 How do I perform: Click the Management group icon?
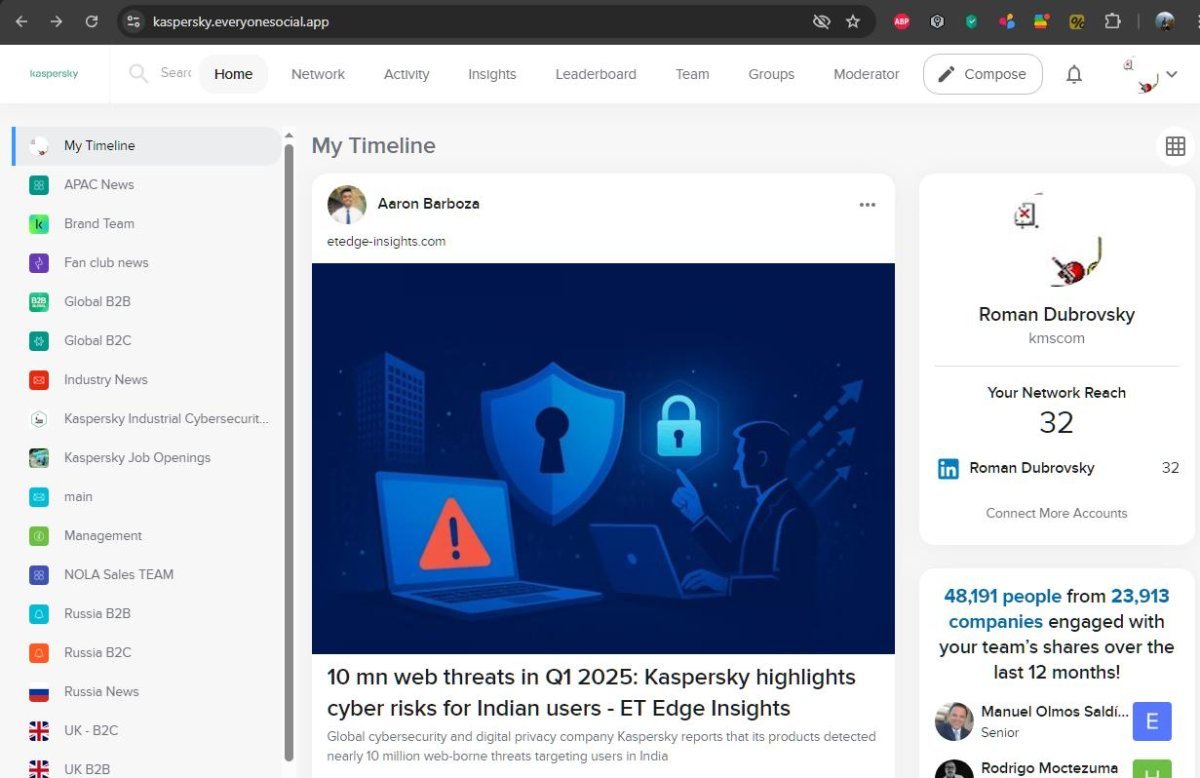[39, 536]
